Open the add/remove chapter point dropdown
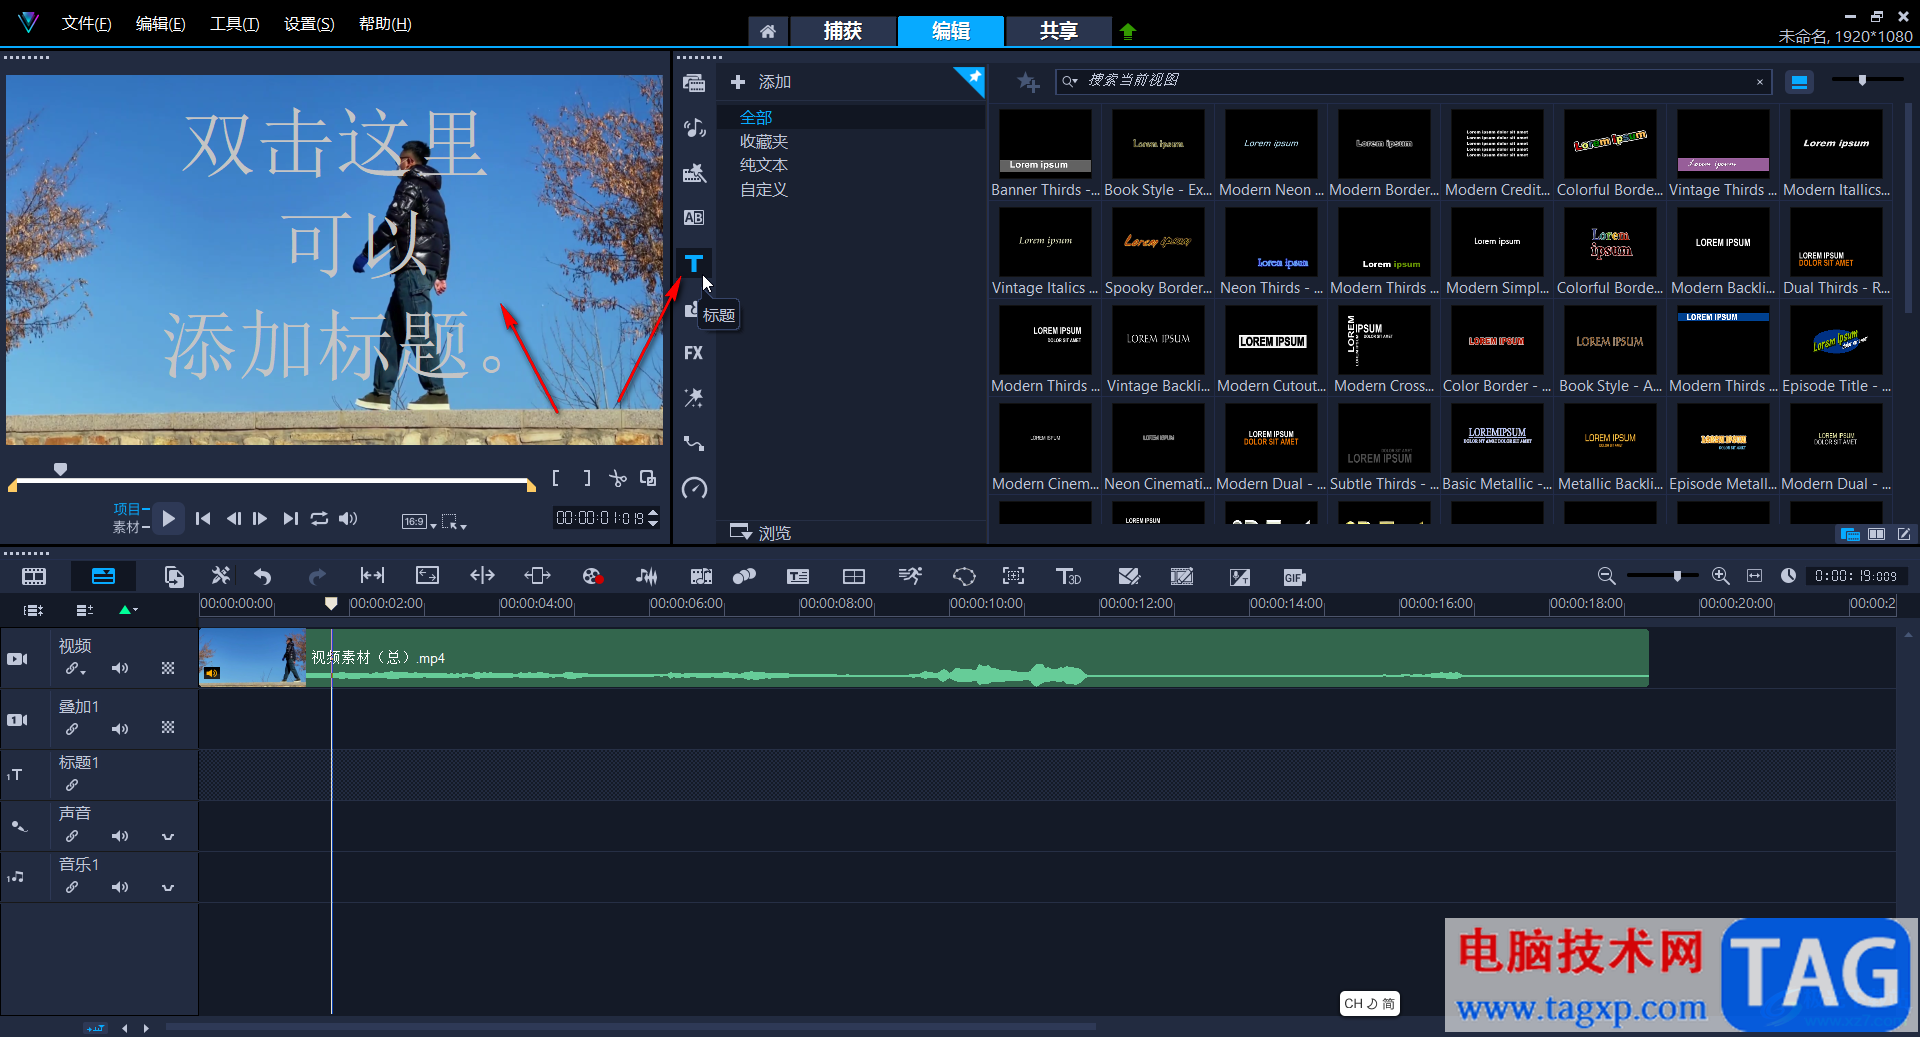The height and width of the screenshot is (1037, 1920). click(128, 609)
